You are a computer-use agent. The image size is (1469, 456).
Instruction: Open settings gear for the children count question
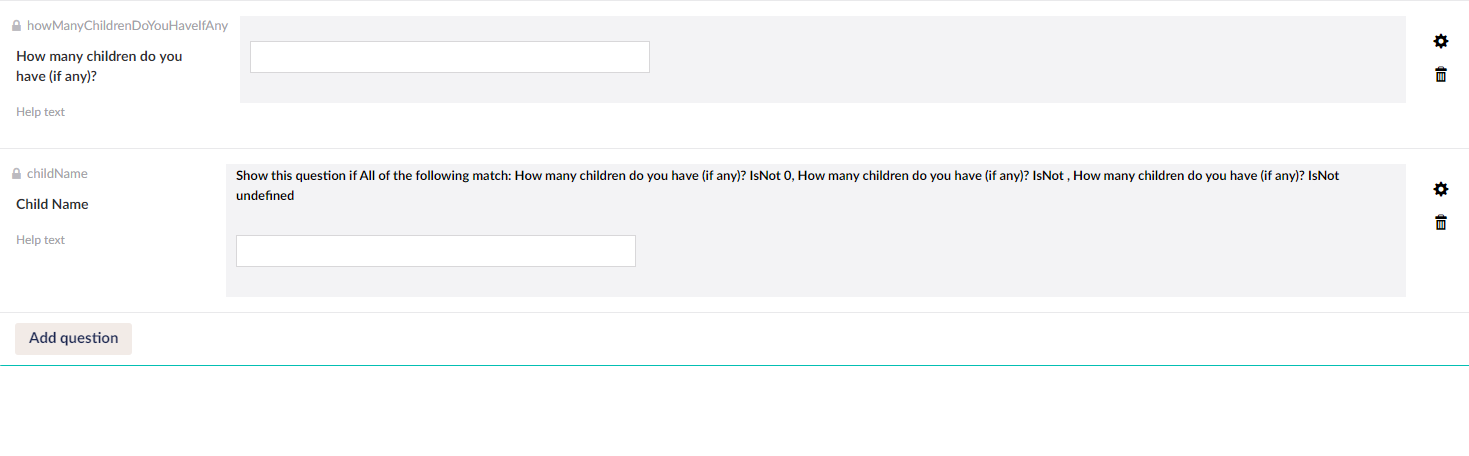[x=1441, y=41]
